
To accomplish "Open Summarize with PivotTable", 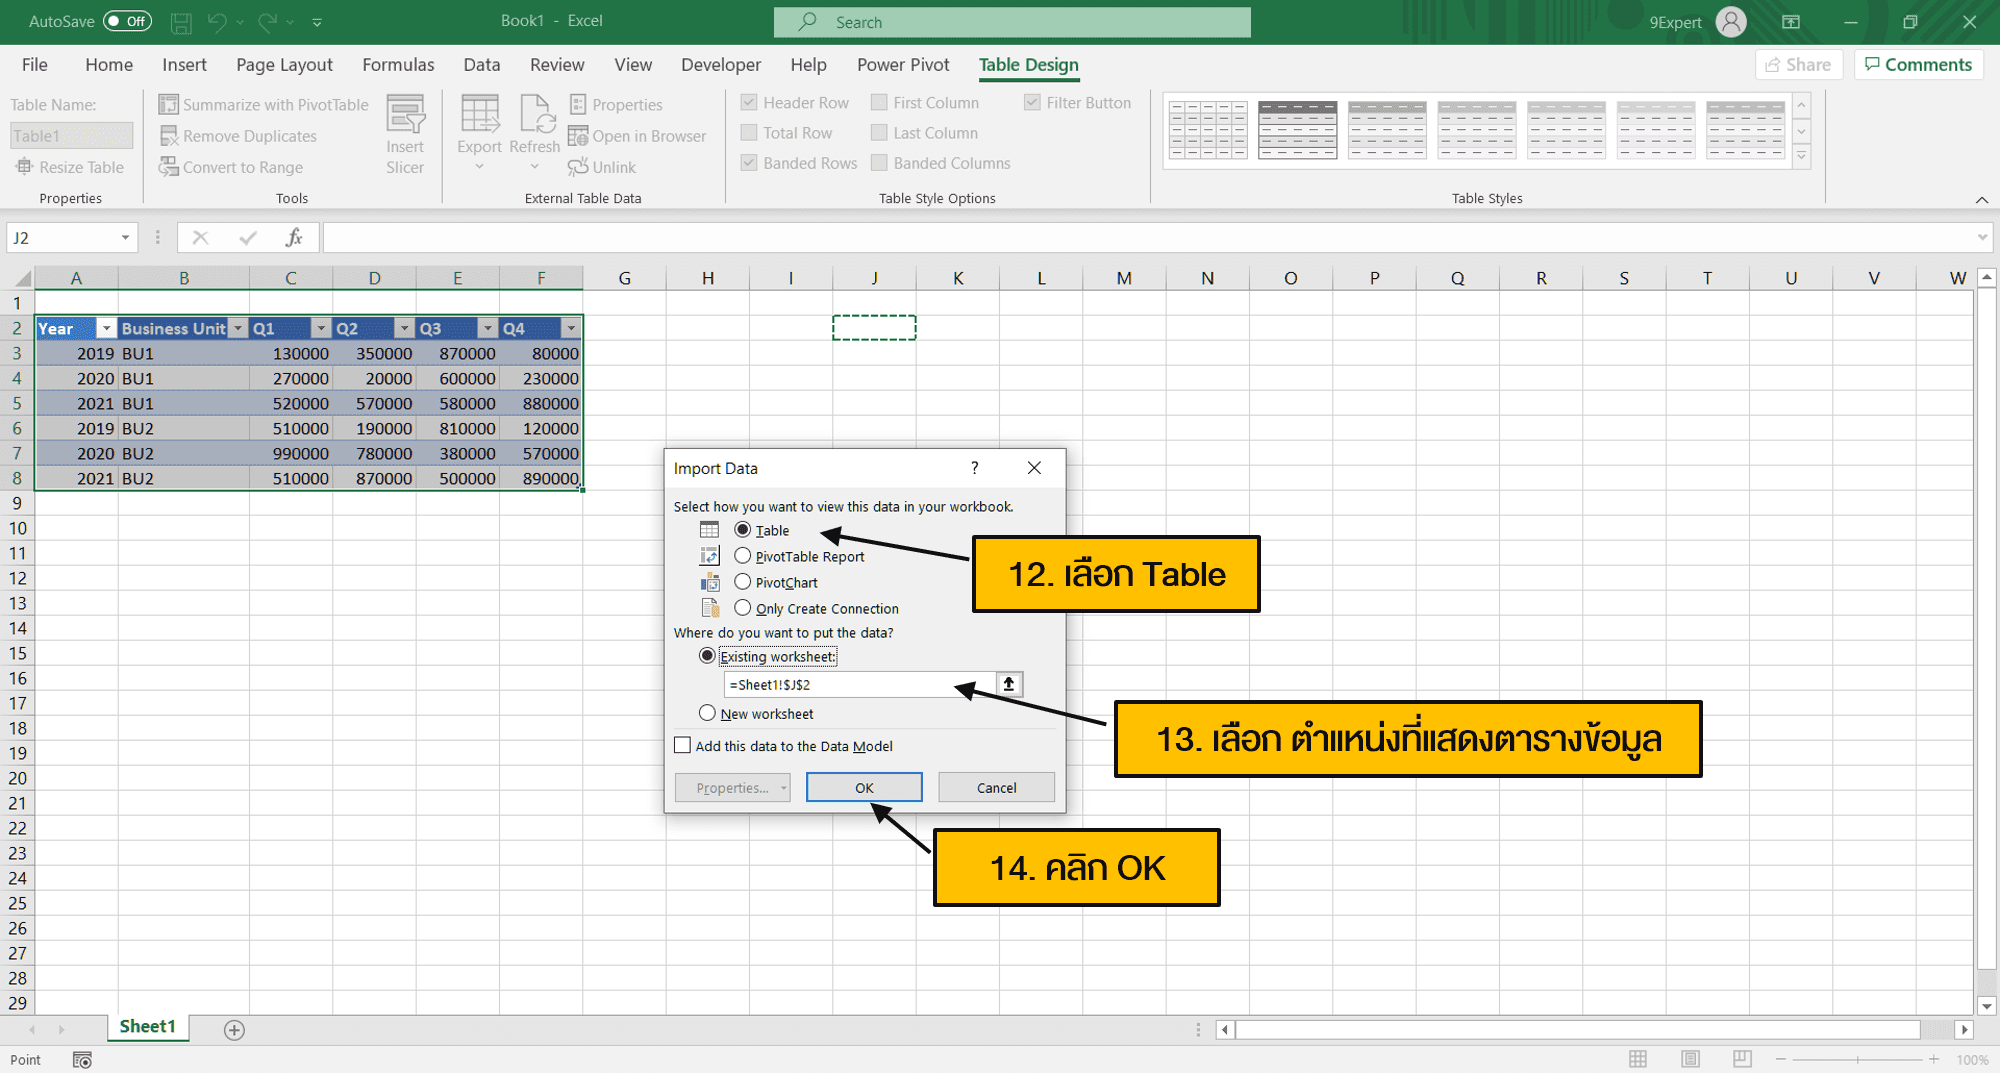I will pos(263,104).
